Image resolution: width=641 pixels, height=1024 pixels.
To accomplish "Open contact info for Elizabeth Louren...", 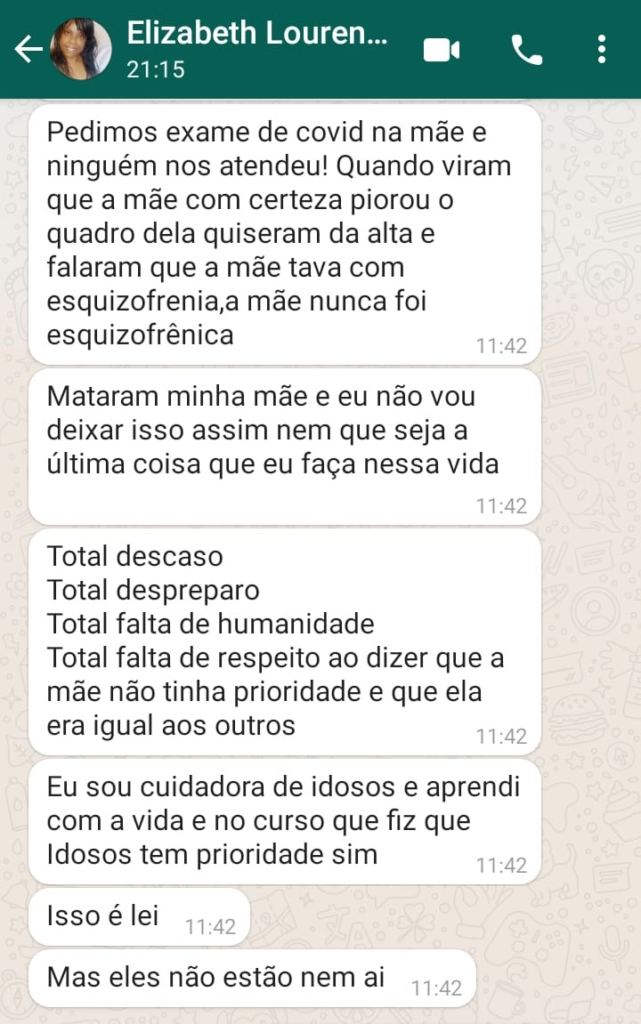I will [x=257, y=34].
